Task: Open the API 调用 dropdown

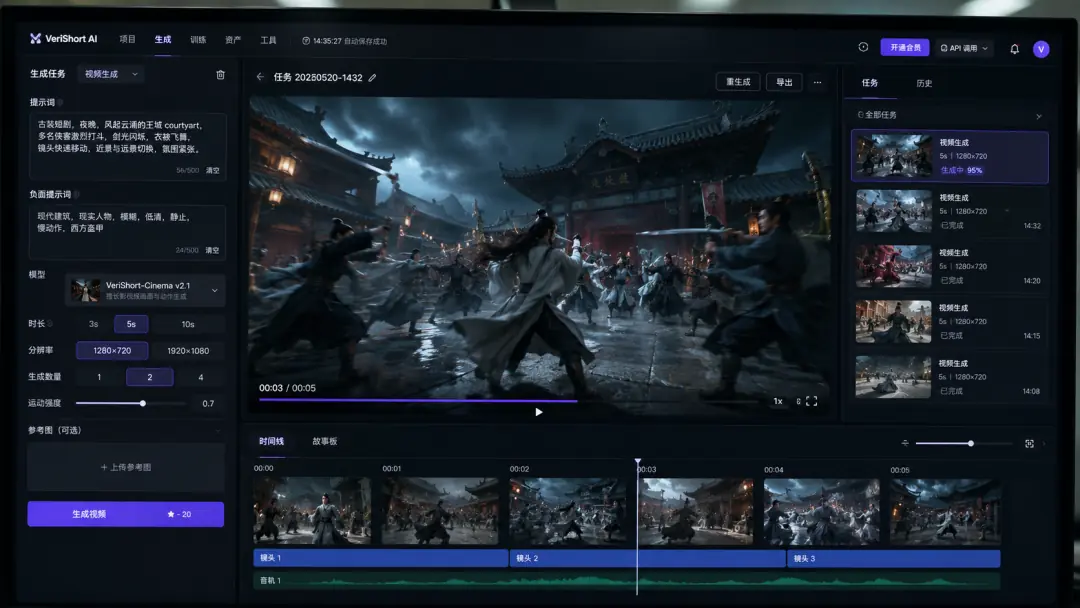Action: click(964, 48)
